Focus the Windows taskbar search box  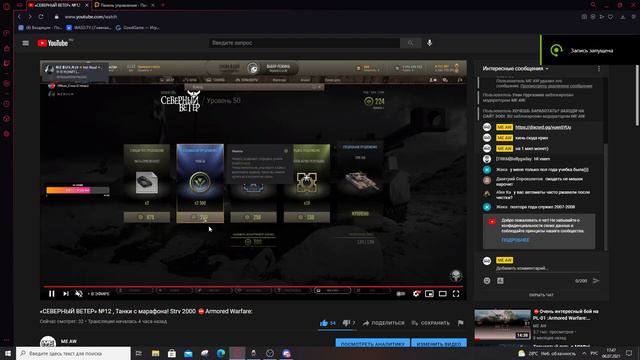[73, 353]
